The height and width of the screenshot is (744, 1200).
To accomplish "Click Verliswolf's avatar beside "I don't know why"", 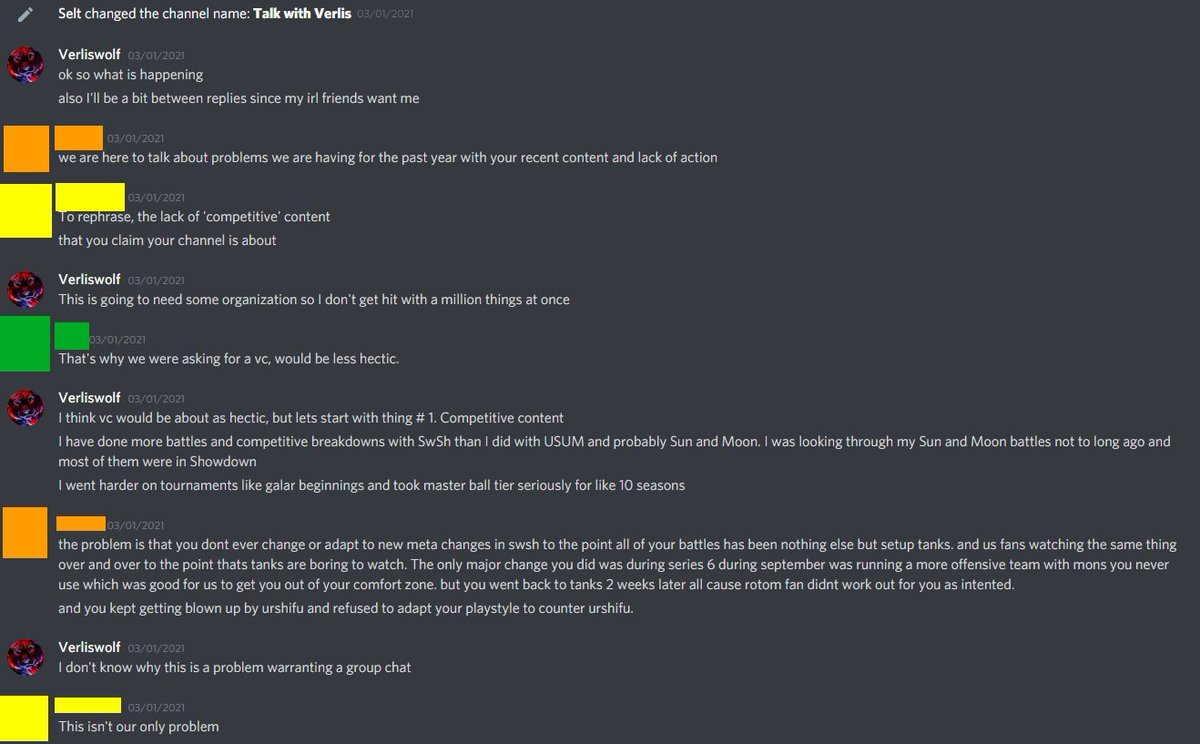I will [26, 657].
